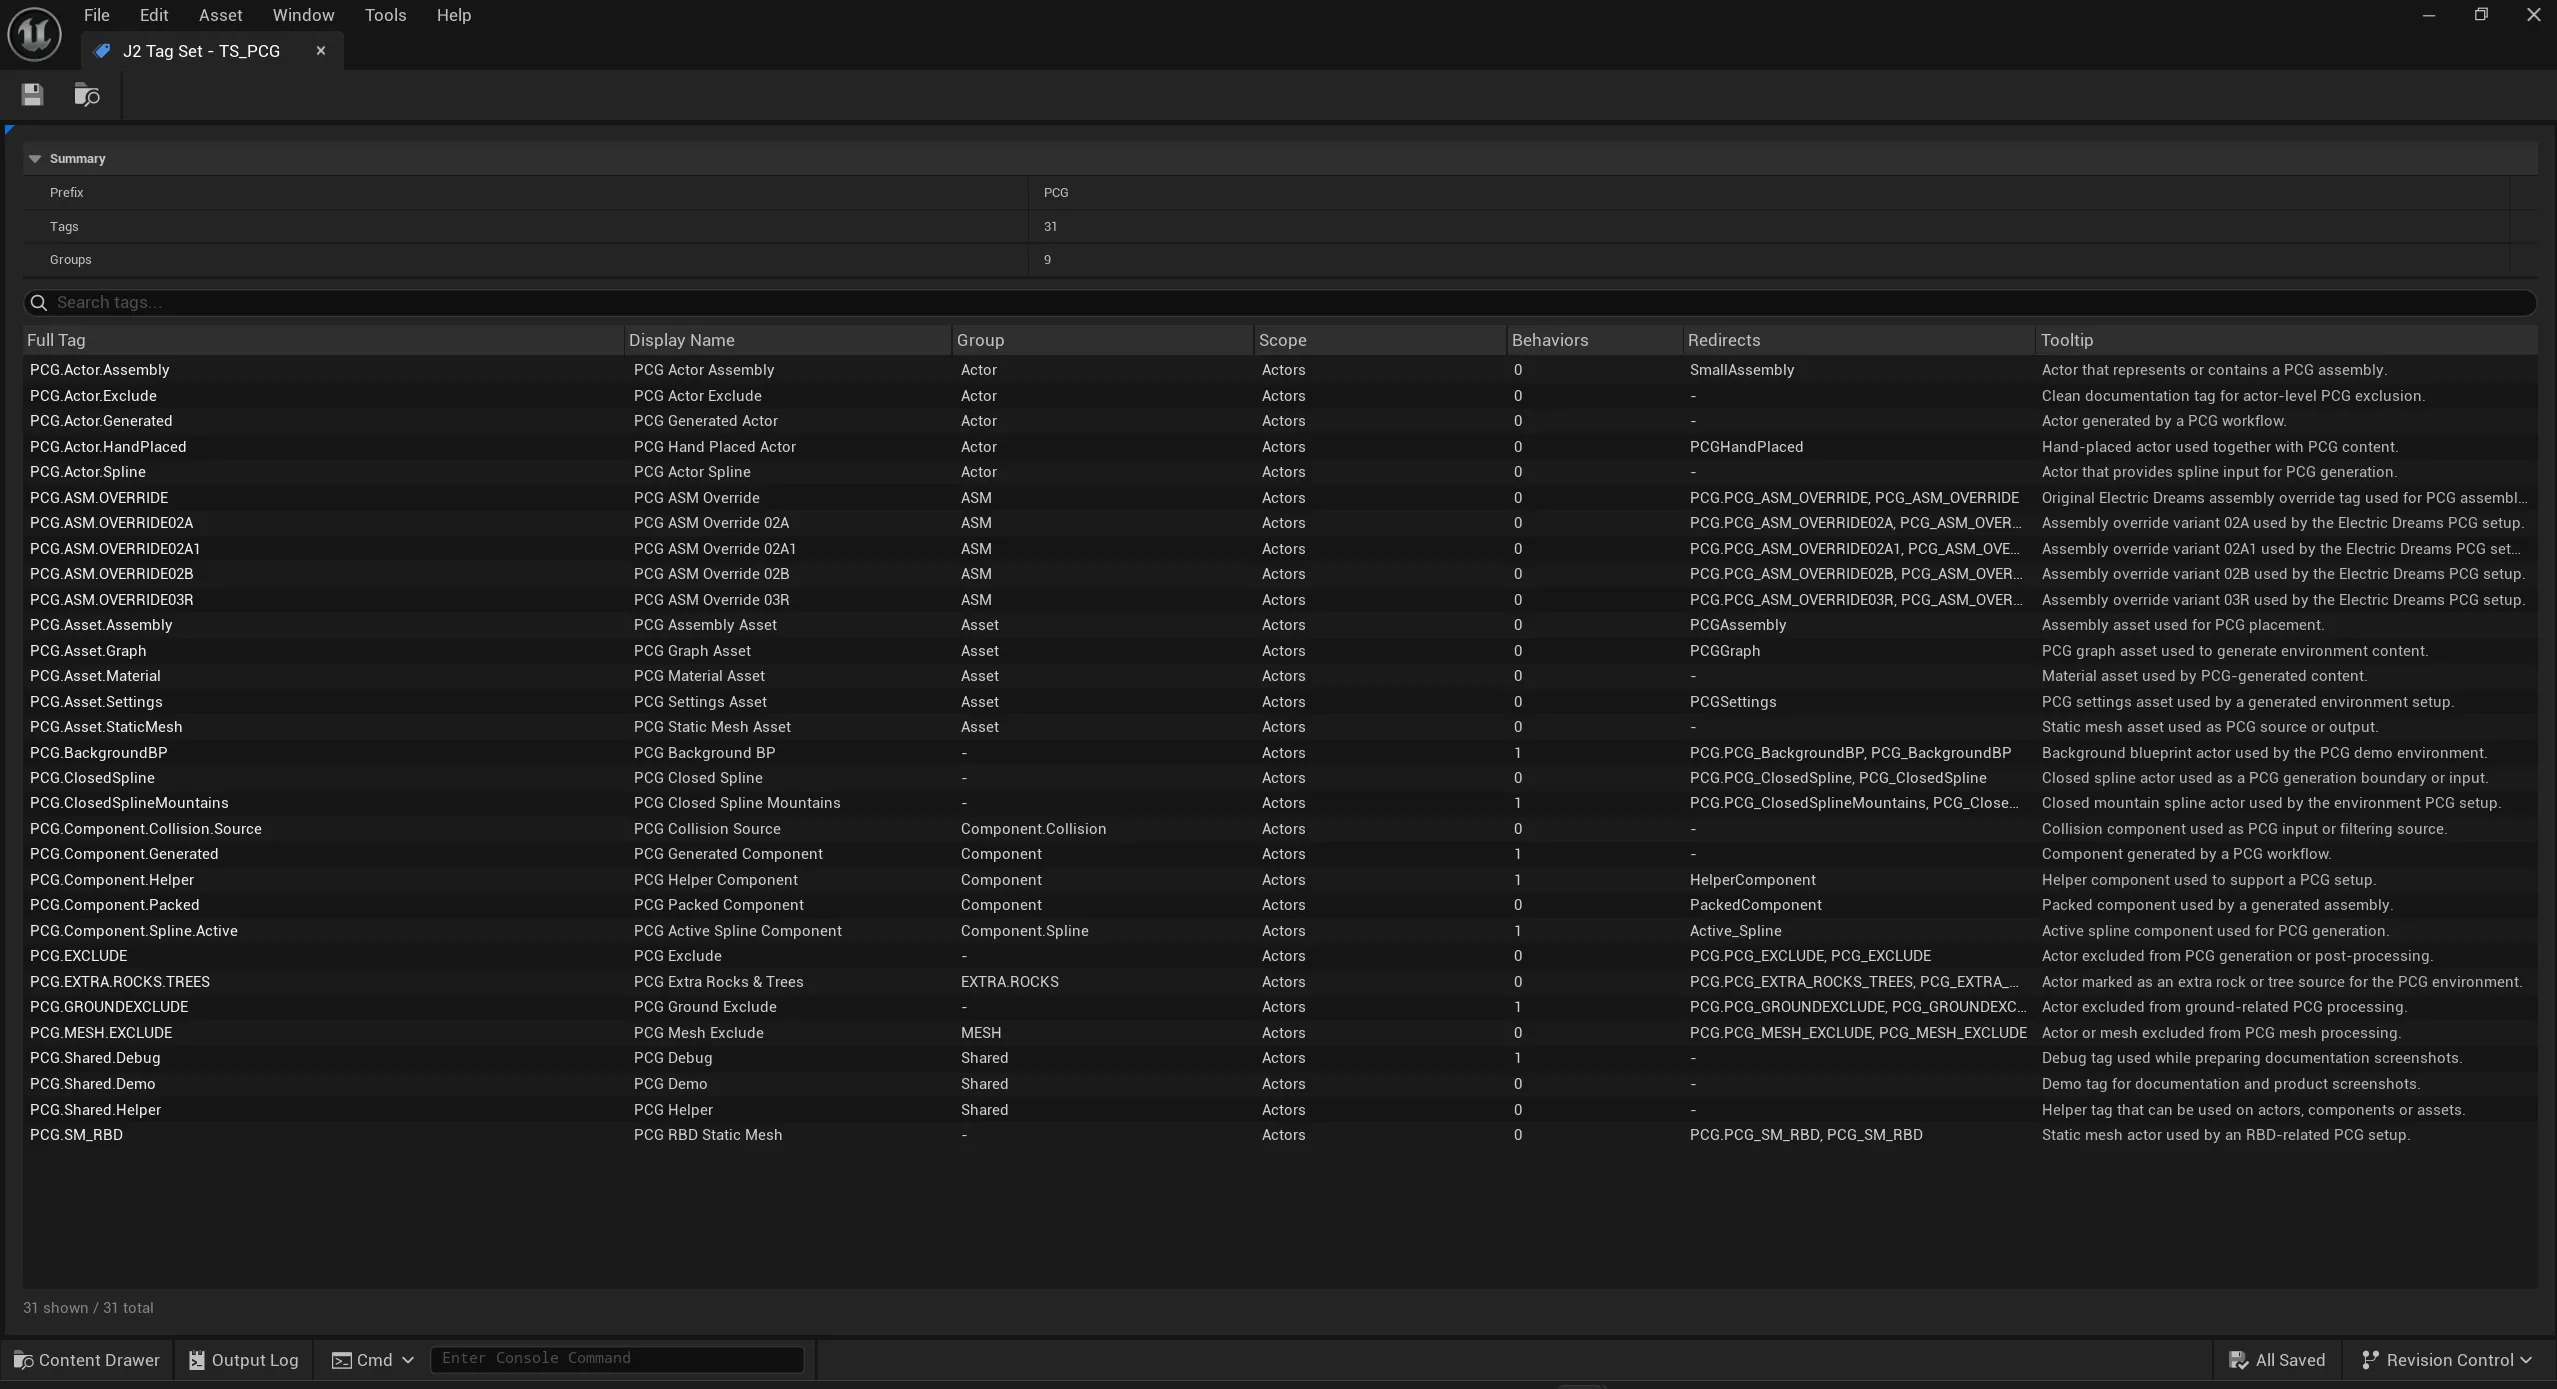2557x1389 pixels.
Task: Open the Edit menu
Action: point(154,15)
